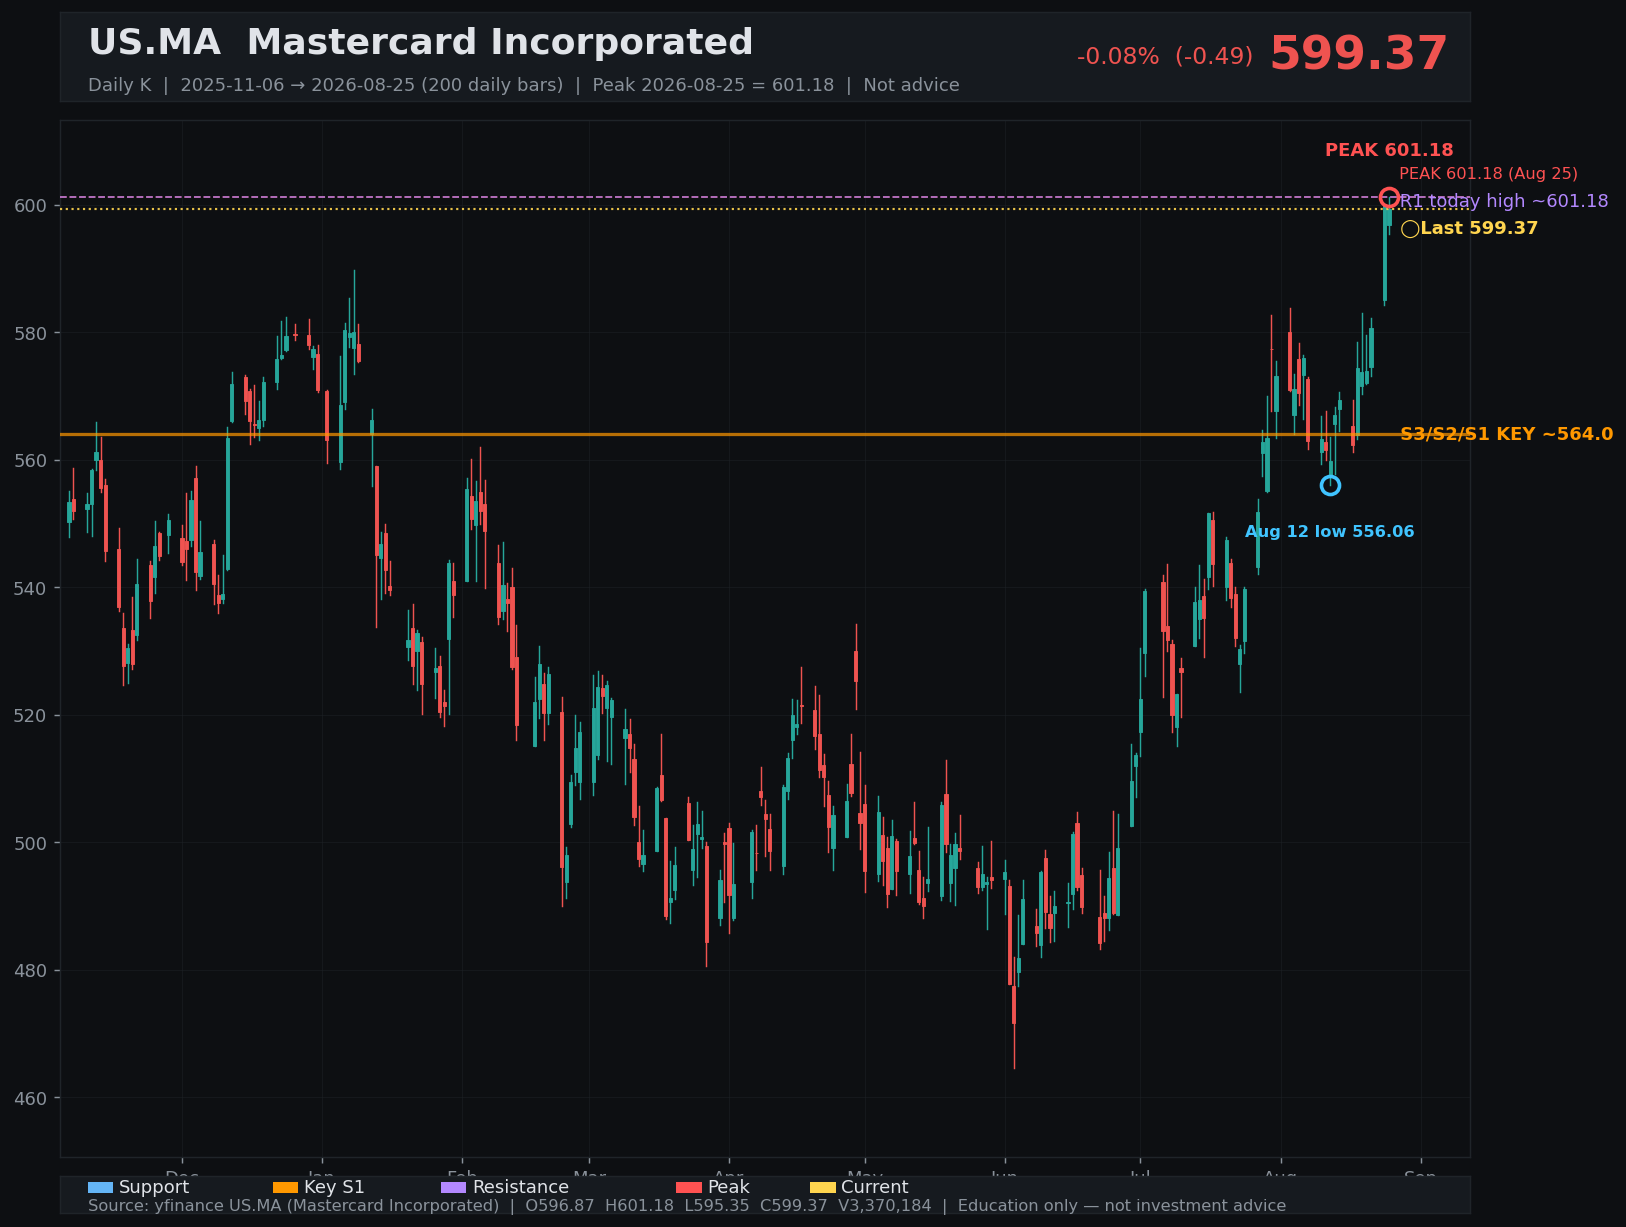Click the 520 y-axis tick label
The height and width of the screenshot is (1227, 1626).
pos(30,716)
